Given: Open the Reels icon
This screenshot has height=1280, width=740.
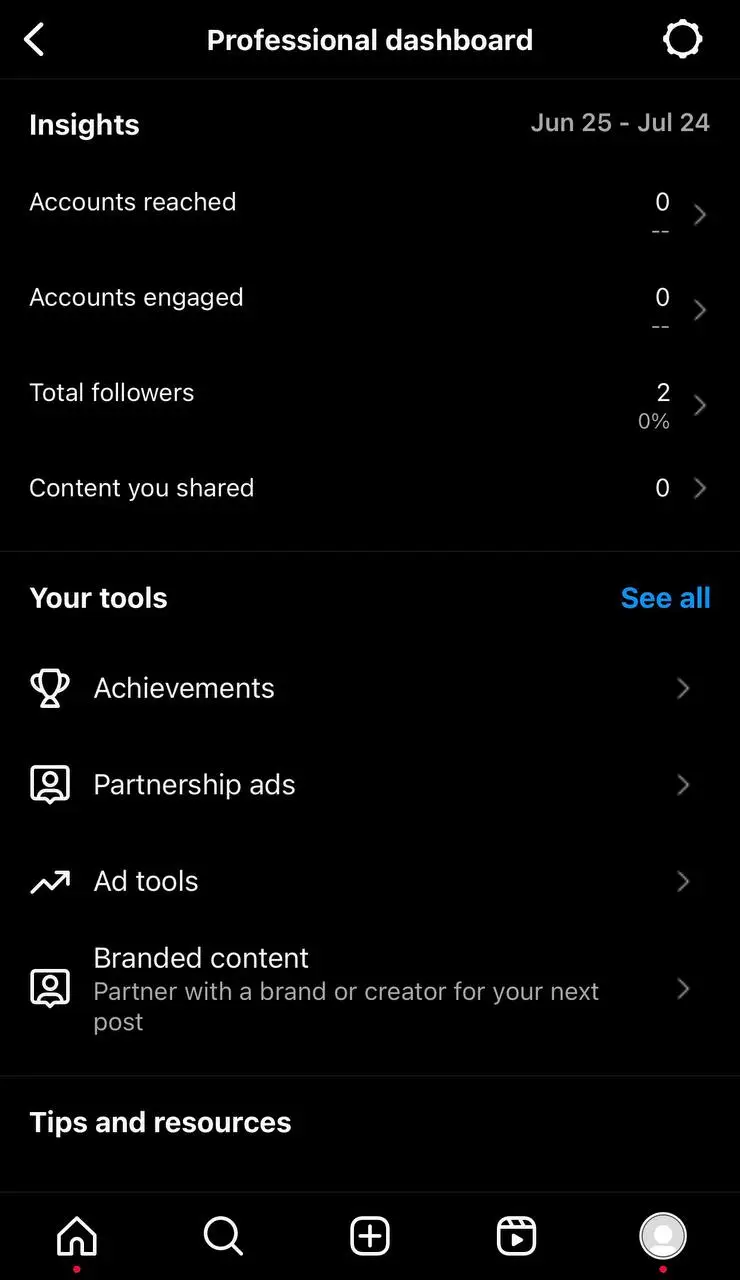Looking at the screenshot, I should point(516,1236).
